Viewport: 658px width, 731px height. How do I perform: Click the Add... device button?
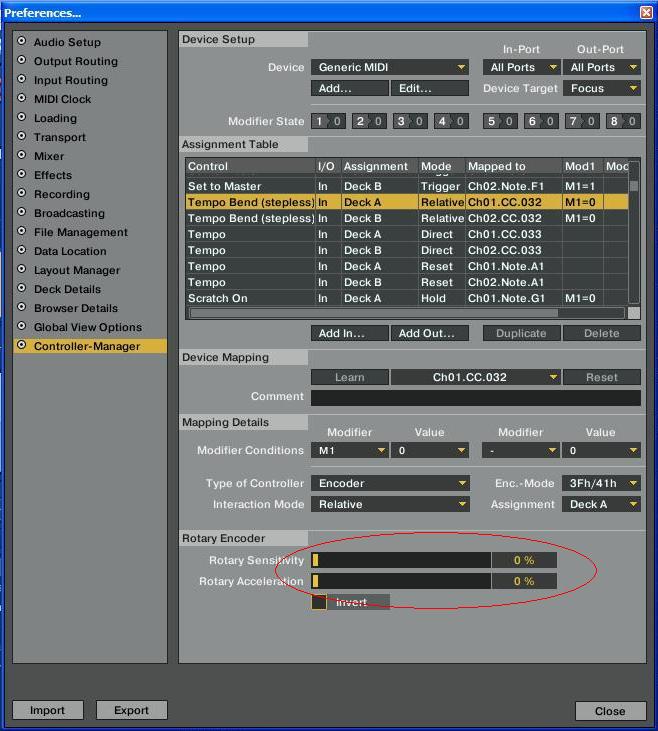350,88
